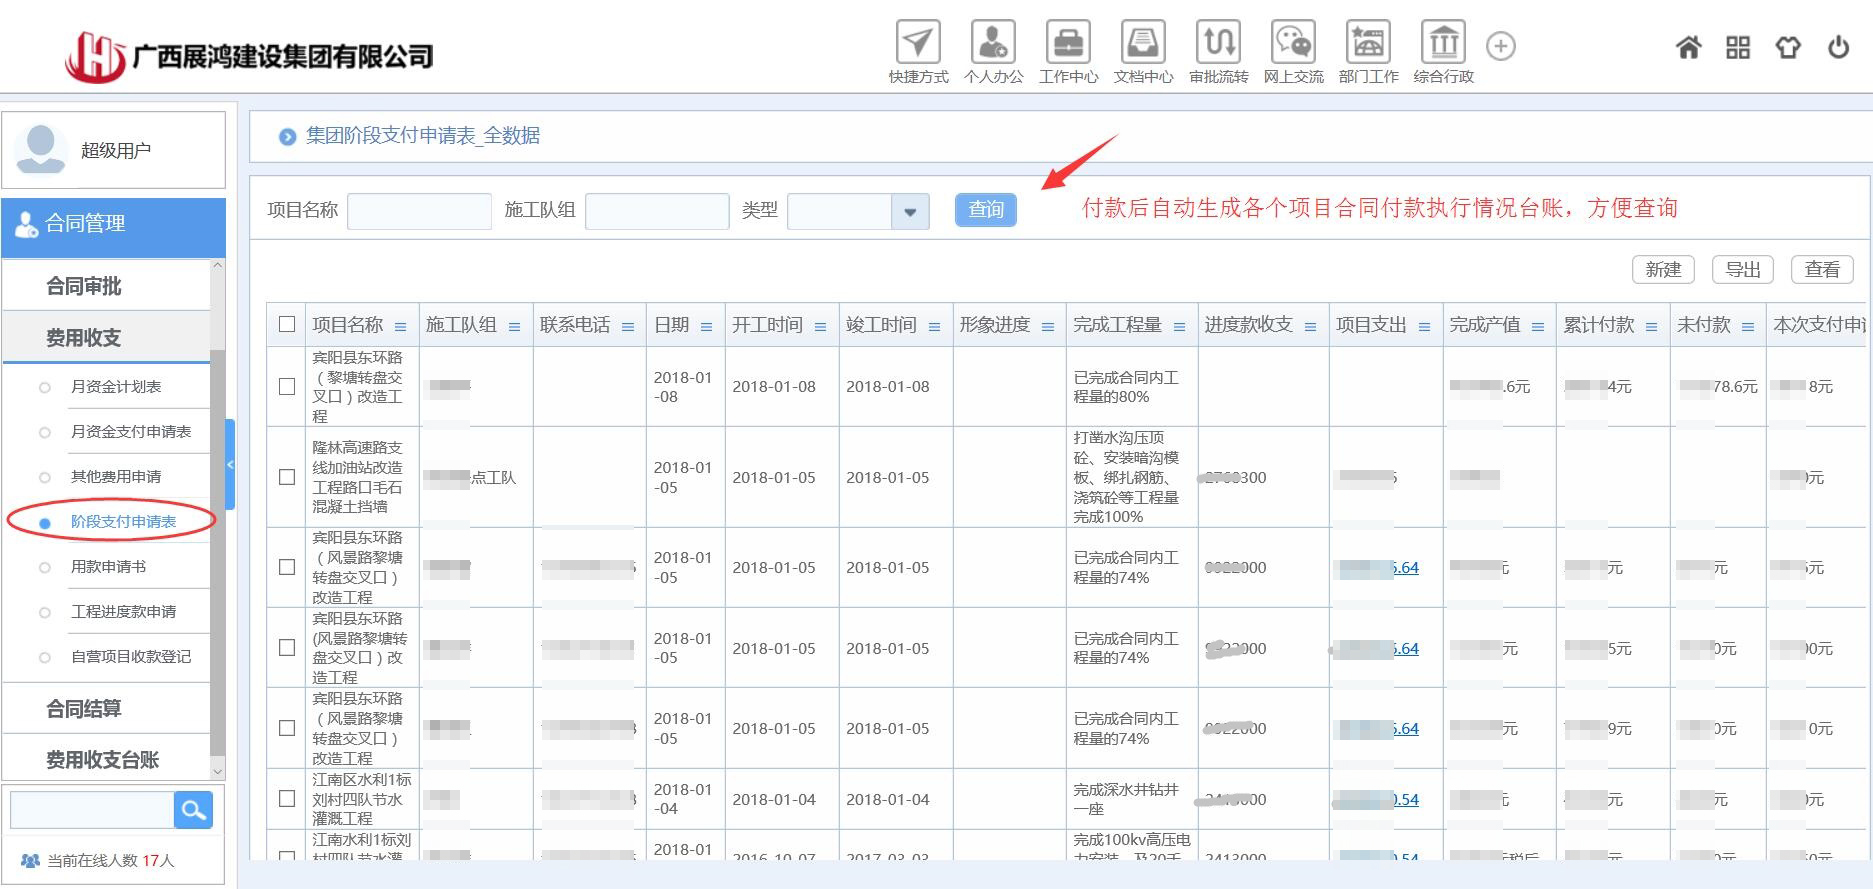Expand the 合同结算 sidebar section

coord(84,708)
